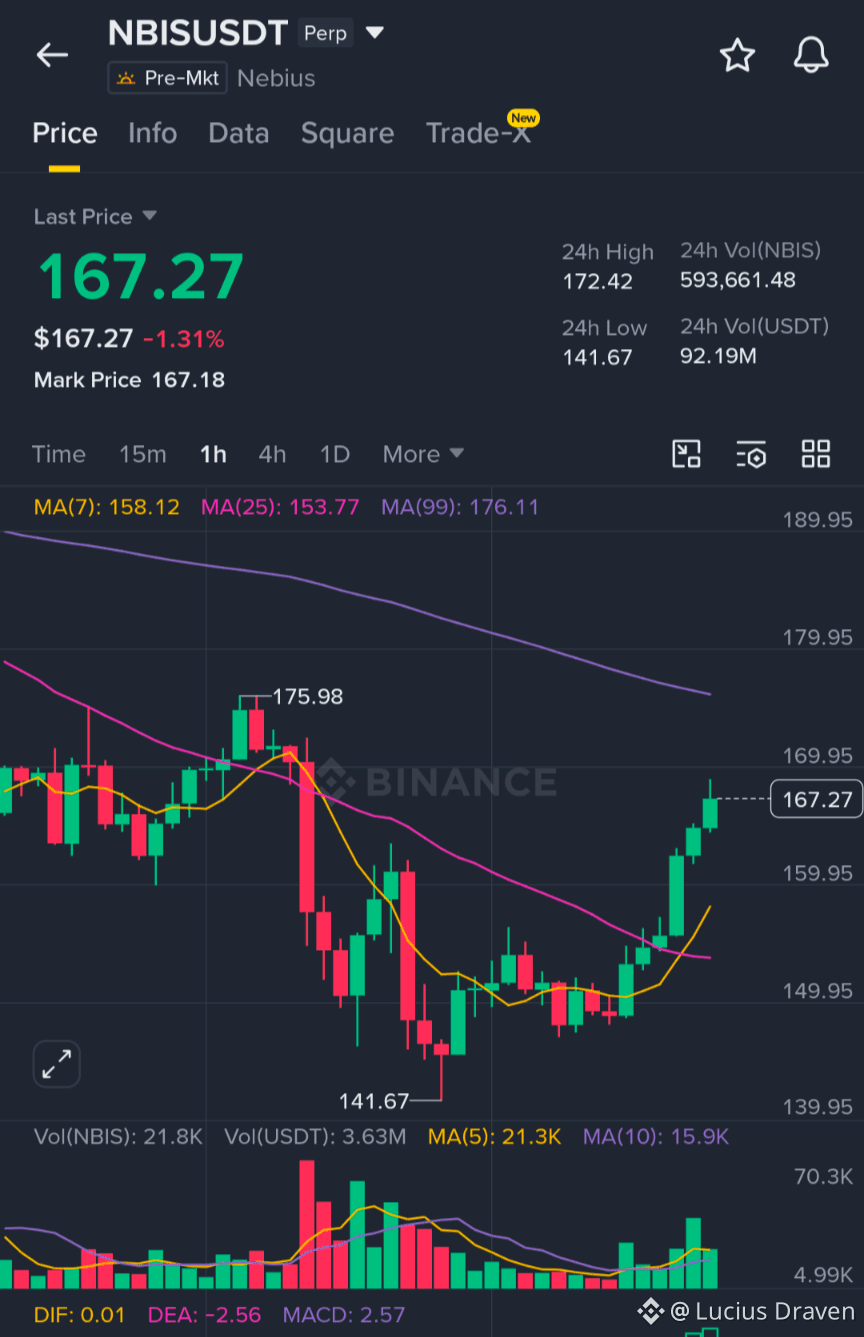Image resolution: width=864 pixels, height=1337 pixels.
Task: Open the chart drawing tools icon
Action: [x=686, y=454]
